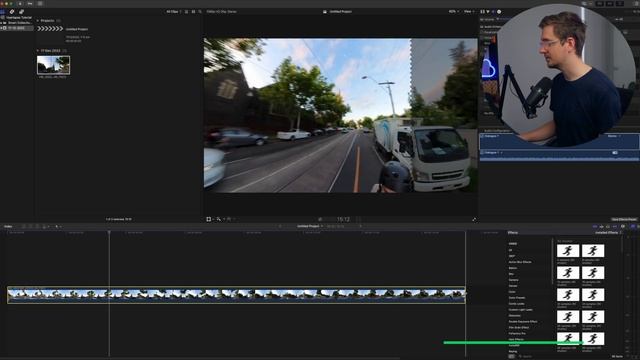This screenshot has height=360, width=640.
Task: Click the viewer timecode display 15:12
Action: [x=343, y=220]
